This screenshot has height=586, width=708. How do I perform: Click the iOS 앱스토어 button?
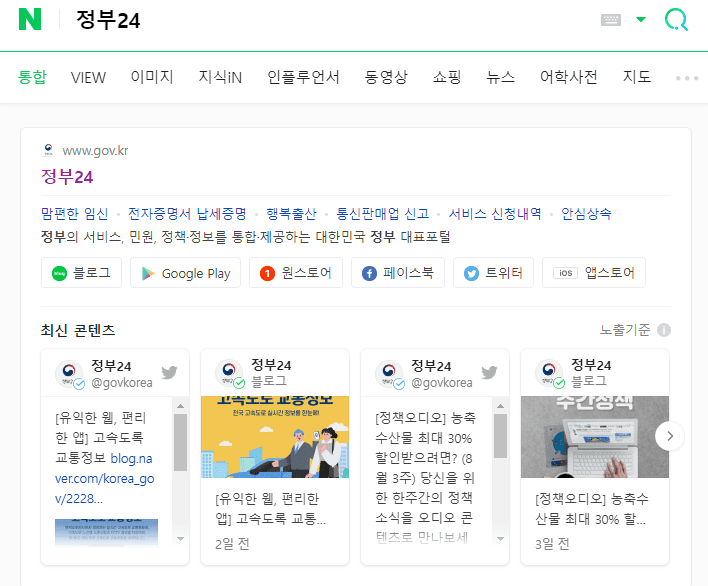click(x=594, y=273)
